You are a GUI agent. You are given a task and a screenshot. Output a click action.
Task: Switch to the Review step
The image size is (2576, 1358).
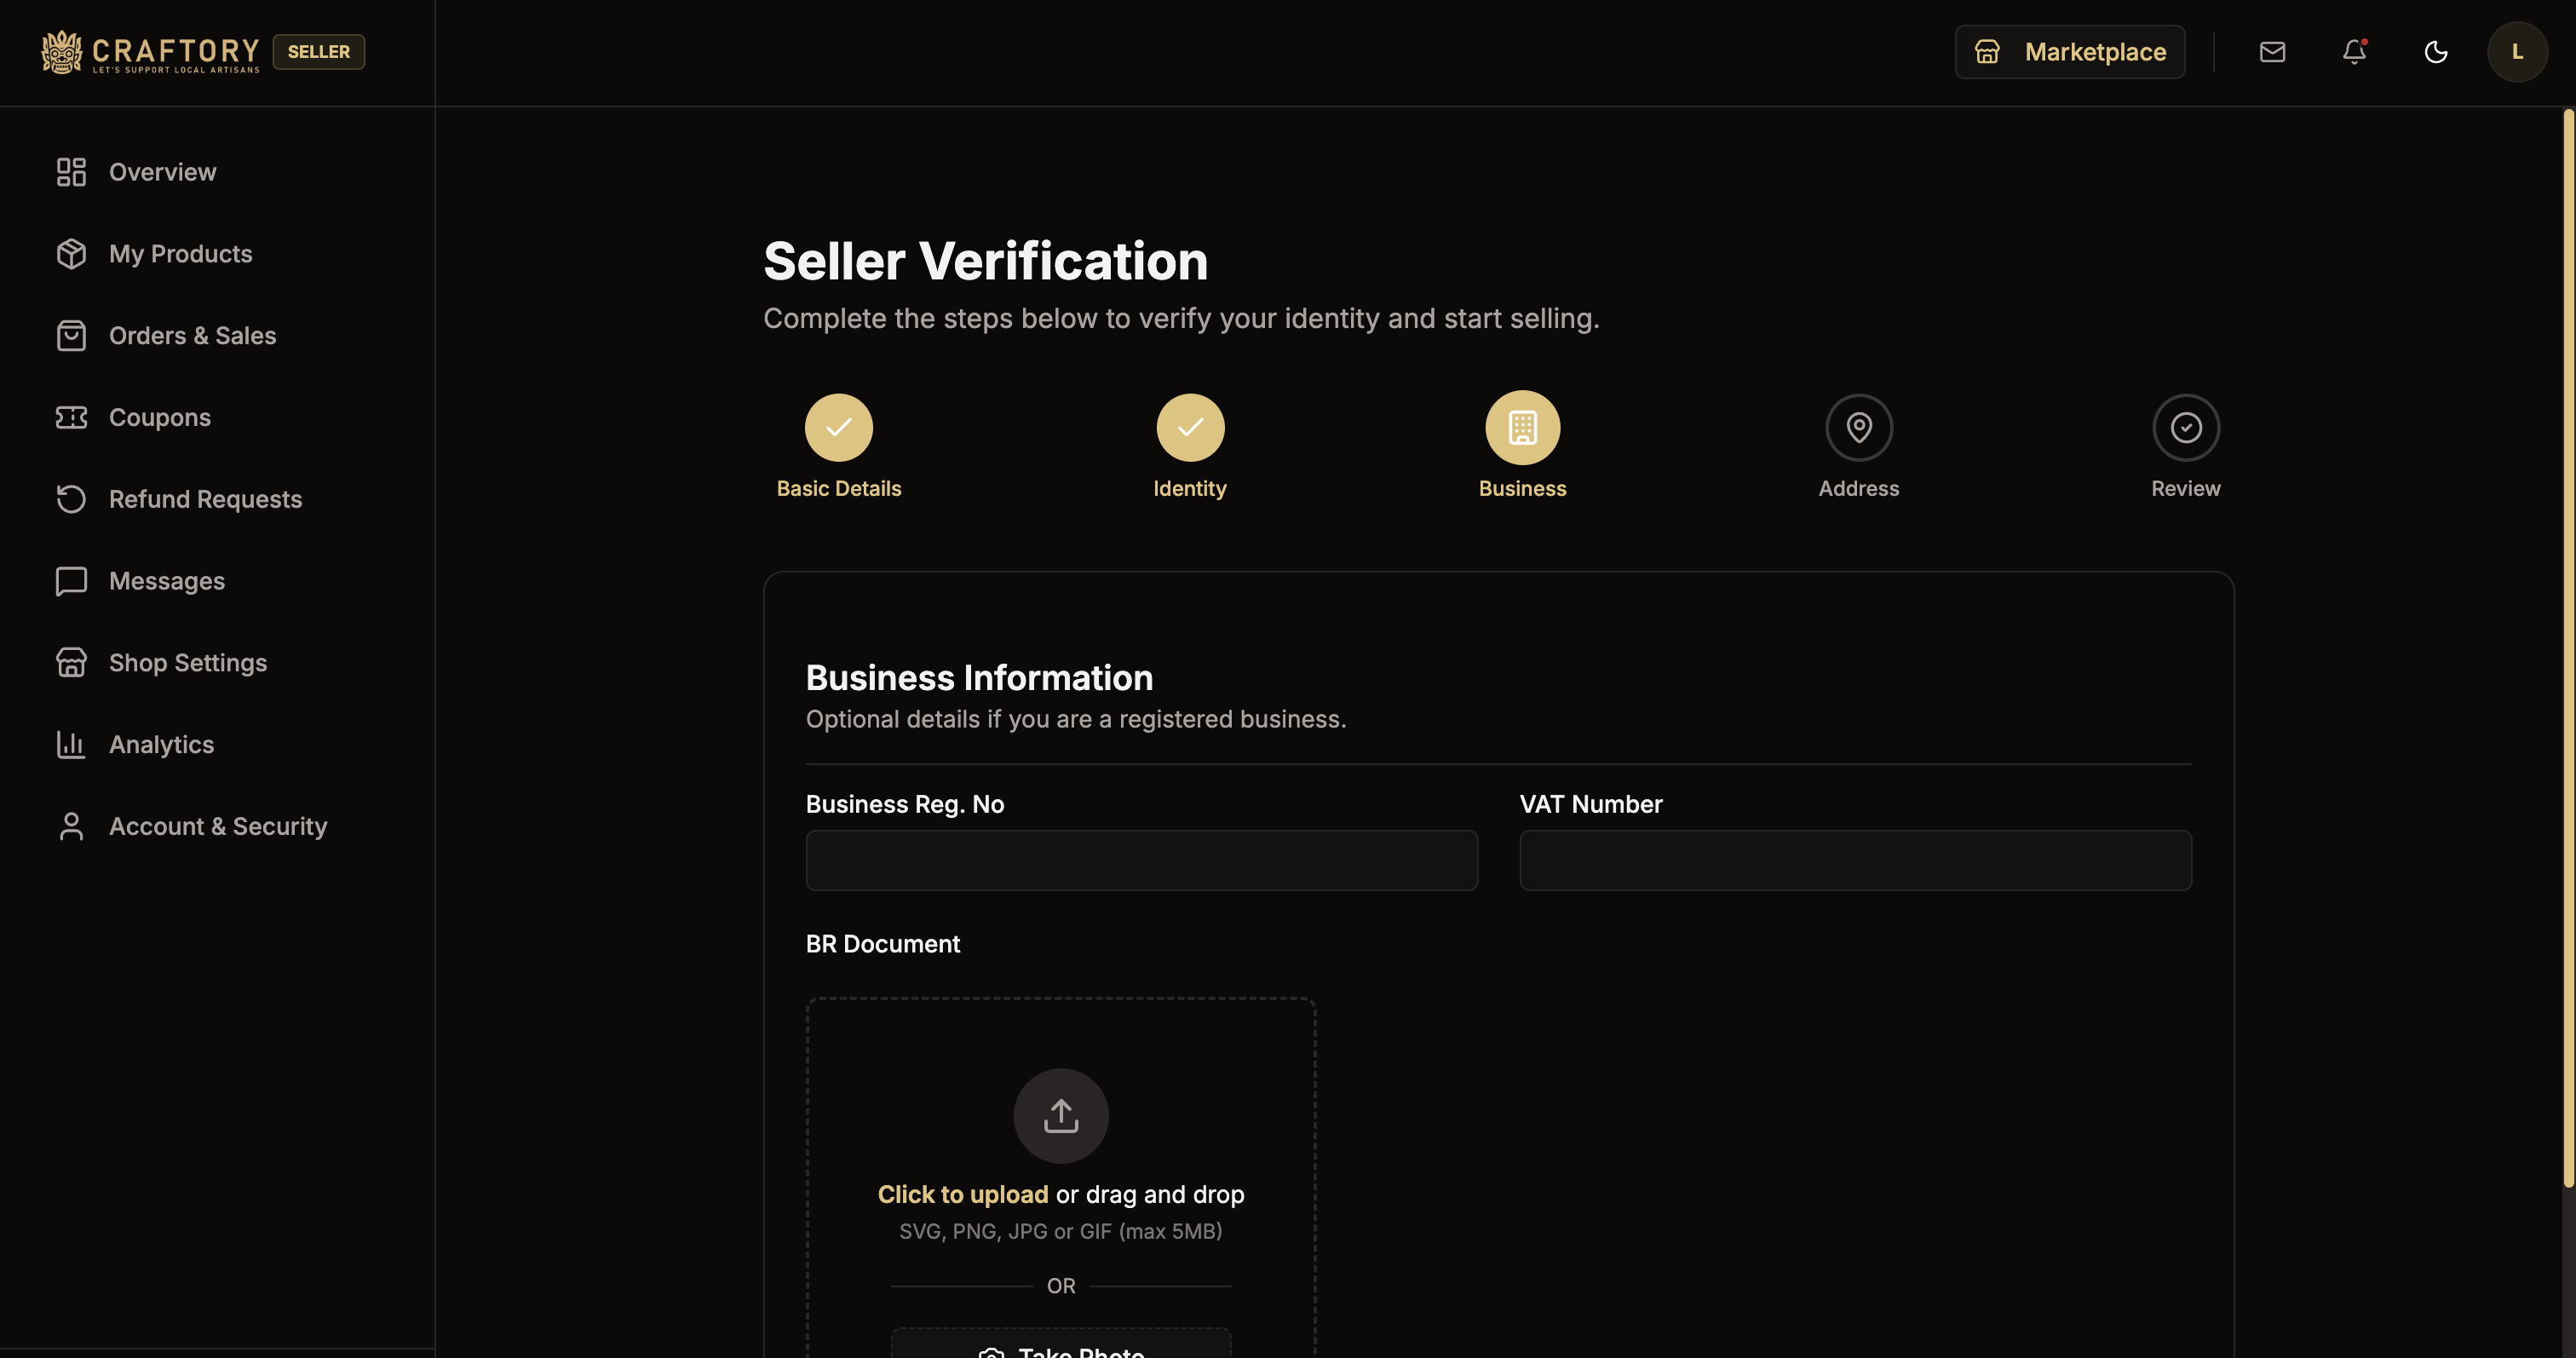[x=2185, y=427]
